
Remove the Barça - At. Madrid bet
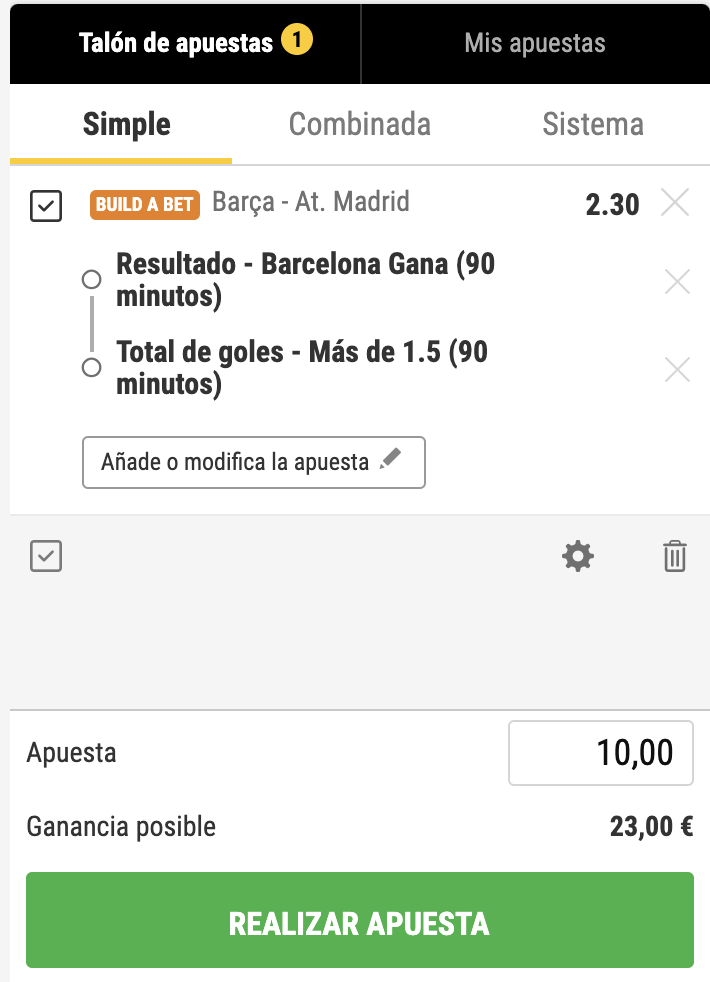tap(676, 204)
